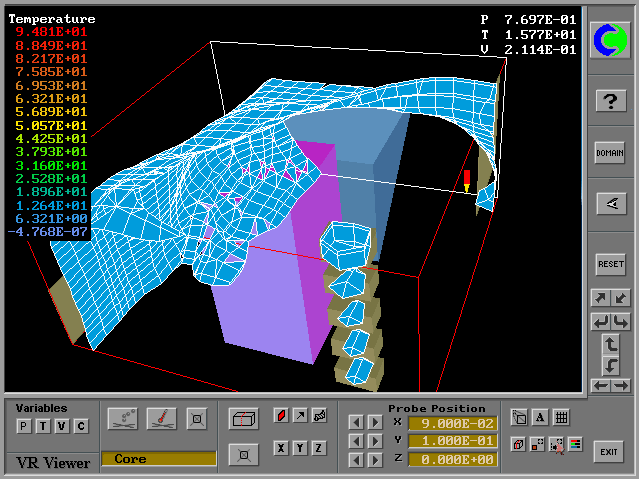The width and height of the screenshot is (639, 479).
Task: Select the P pressure variable
Action: [24, 427]
